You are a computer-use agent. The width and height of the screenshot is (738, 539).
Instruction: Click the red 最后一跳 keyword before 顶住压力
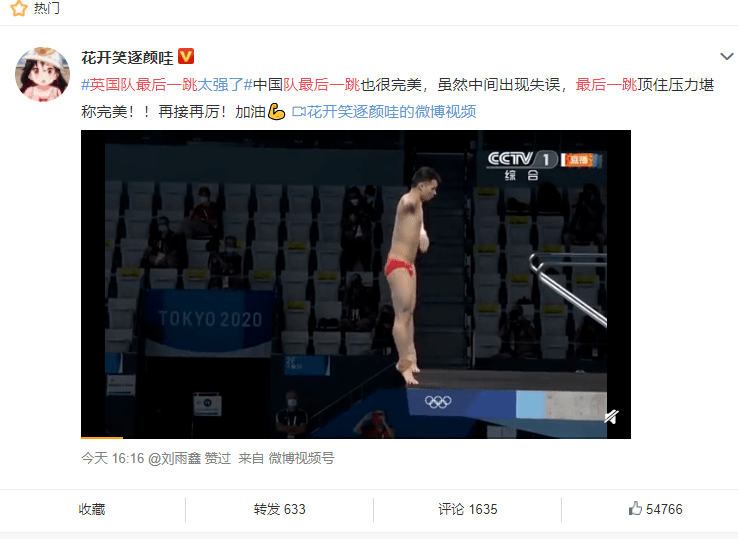[x=606, y=85]
